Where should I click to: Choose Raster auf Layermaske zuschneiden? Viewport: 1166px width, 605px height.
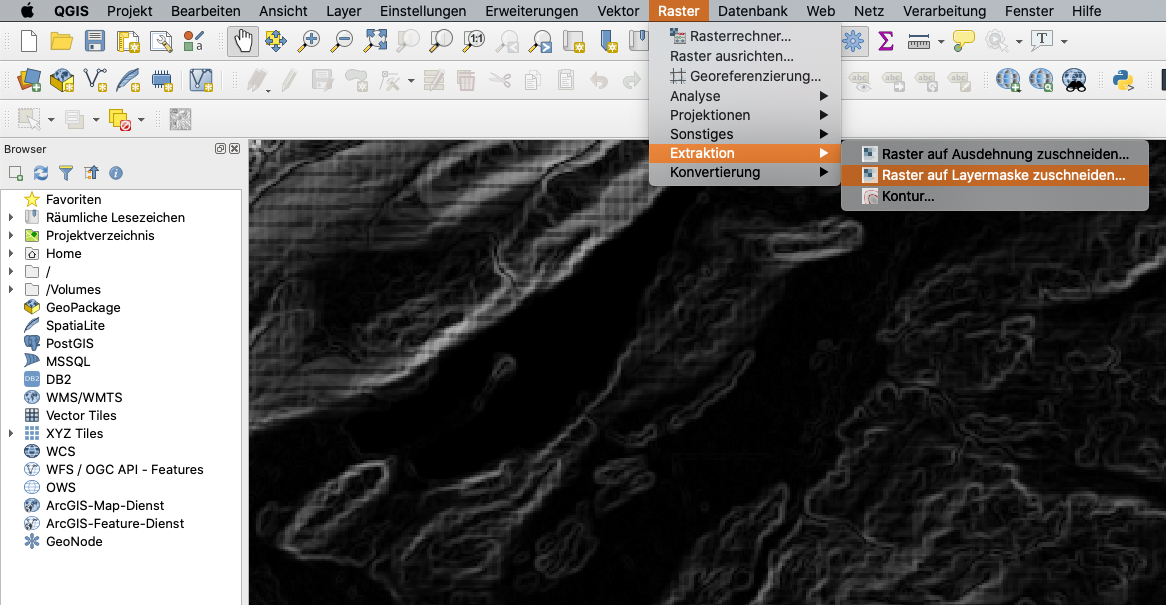click(1002, 175)
